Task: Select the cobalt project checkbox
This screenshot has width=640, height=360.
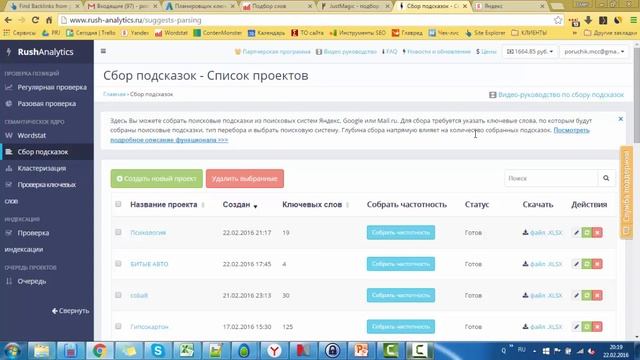Action: 118,295
